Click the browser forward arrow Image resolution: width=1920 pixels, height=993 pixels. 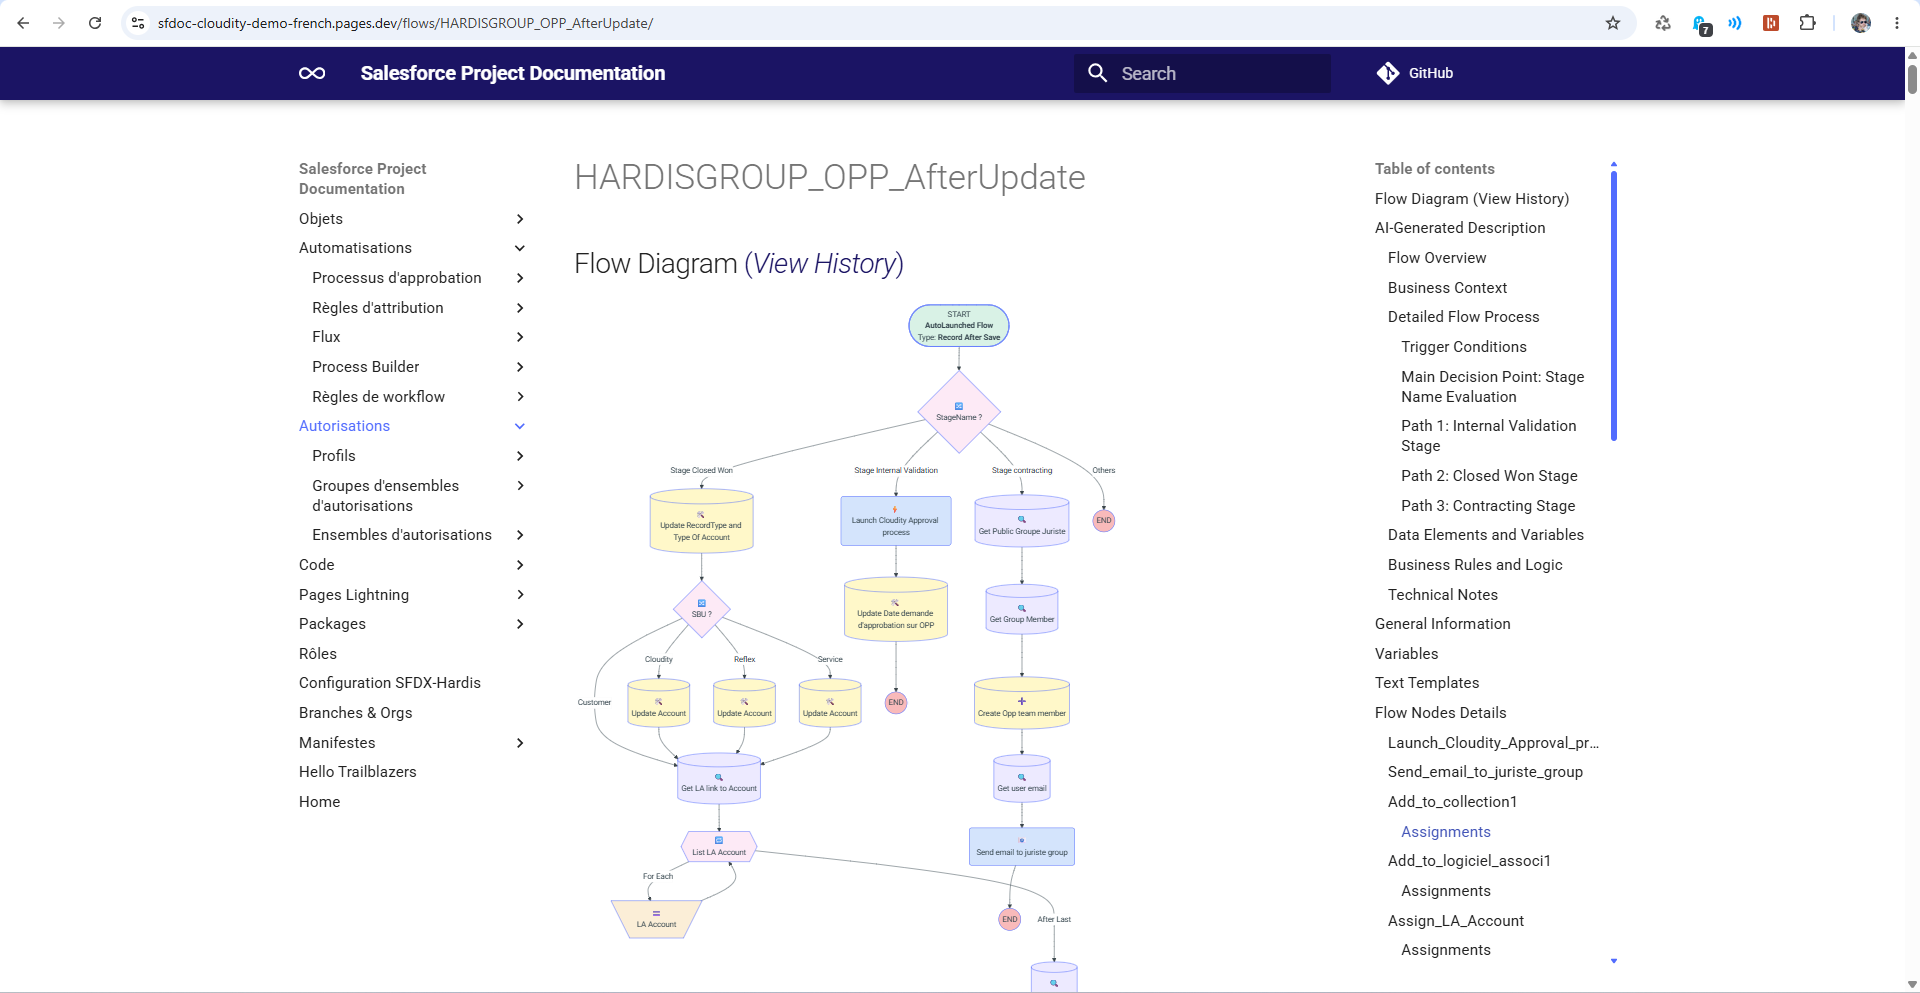click(x=59, y=23)
